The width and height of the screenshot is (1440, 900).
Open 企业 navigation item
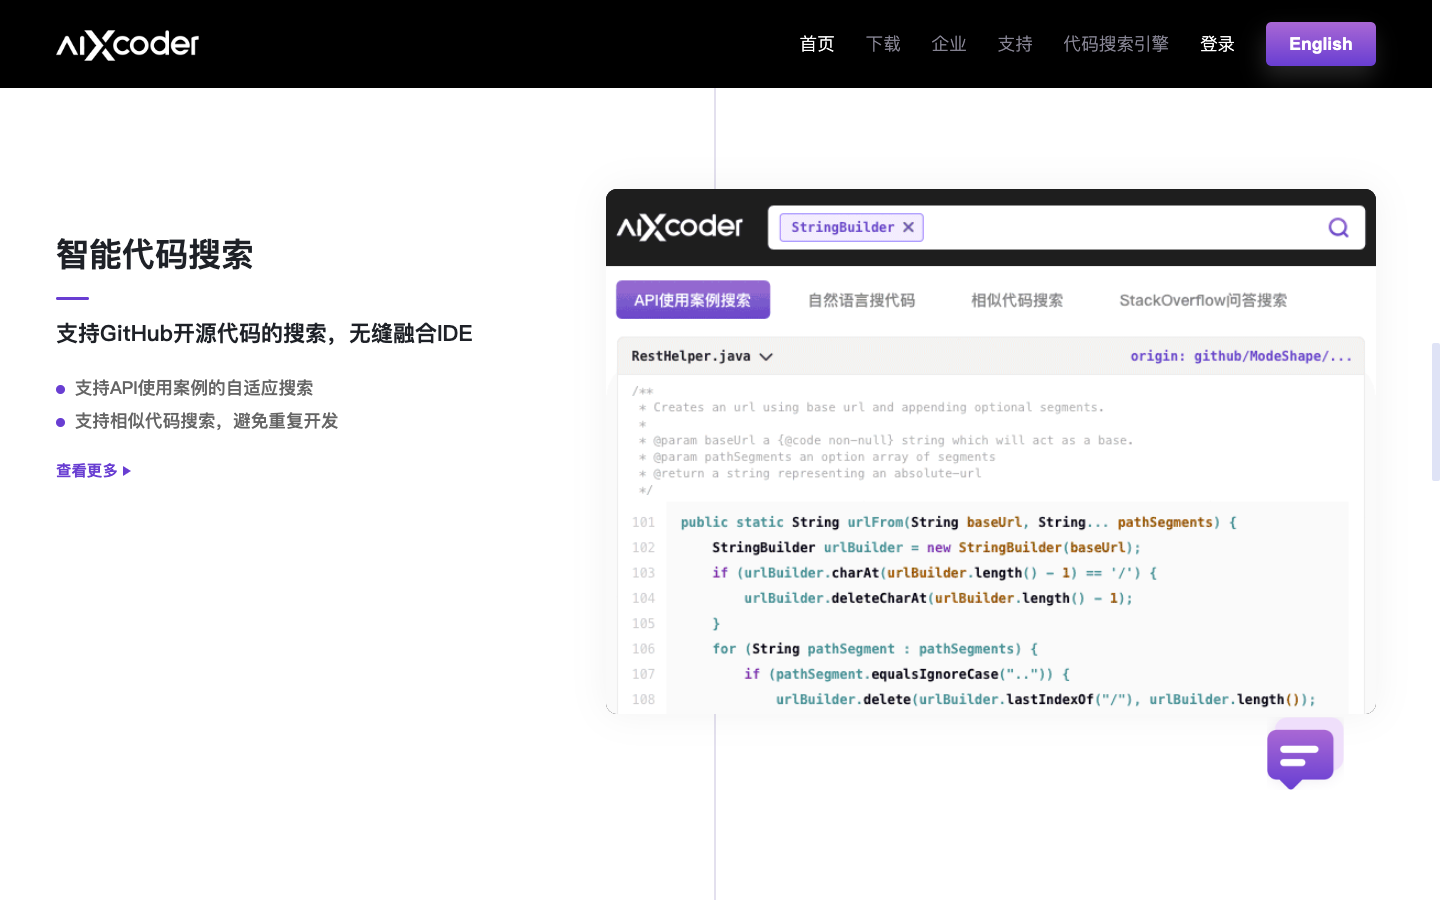coord(949,44)
